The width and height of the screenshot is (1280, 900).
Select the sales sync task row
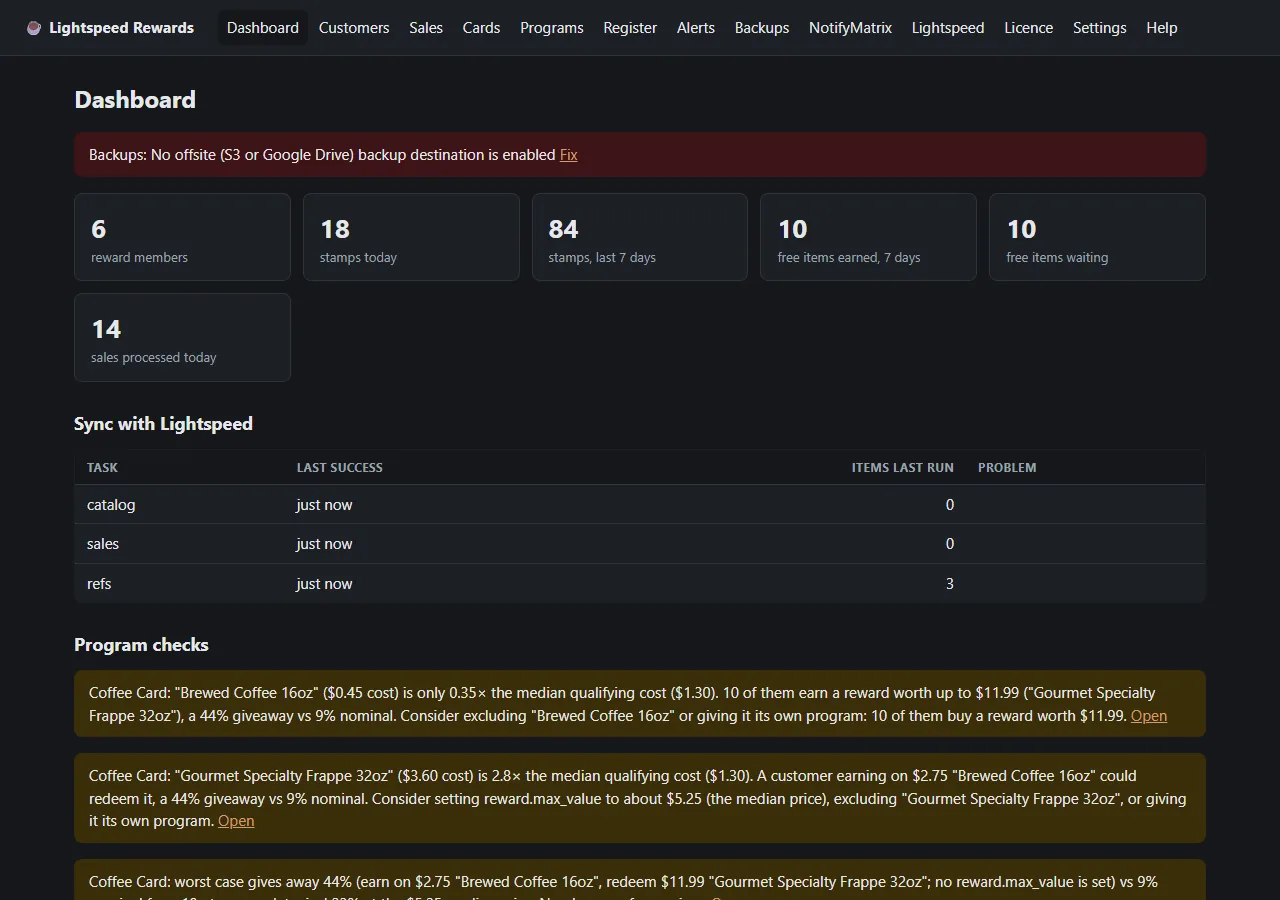pos(640,544)
